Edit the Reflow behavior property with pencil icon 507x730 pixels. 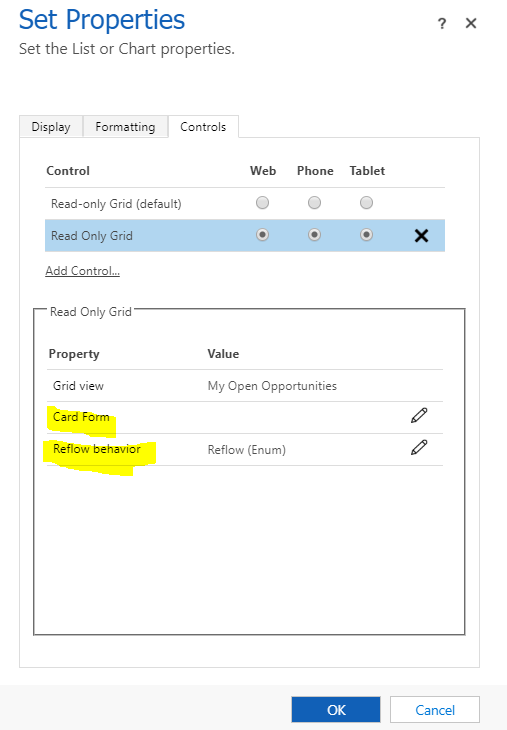419,447
